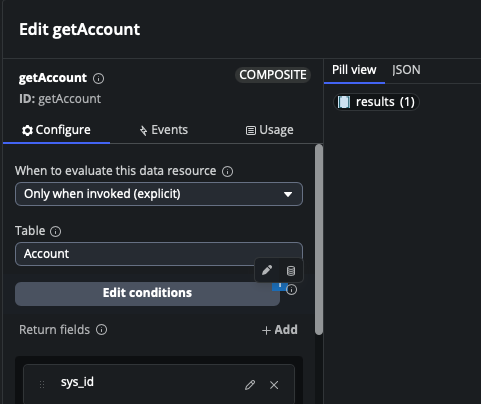Add a new return field
The height and width of the screenshot is (404, 481).
pyautogui.click(x=279, y=330)
